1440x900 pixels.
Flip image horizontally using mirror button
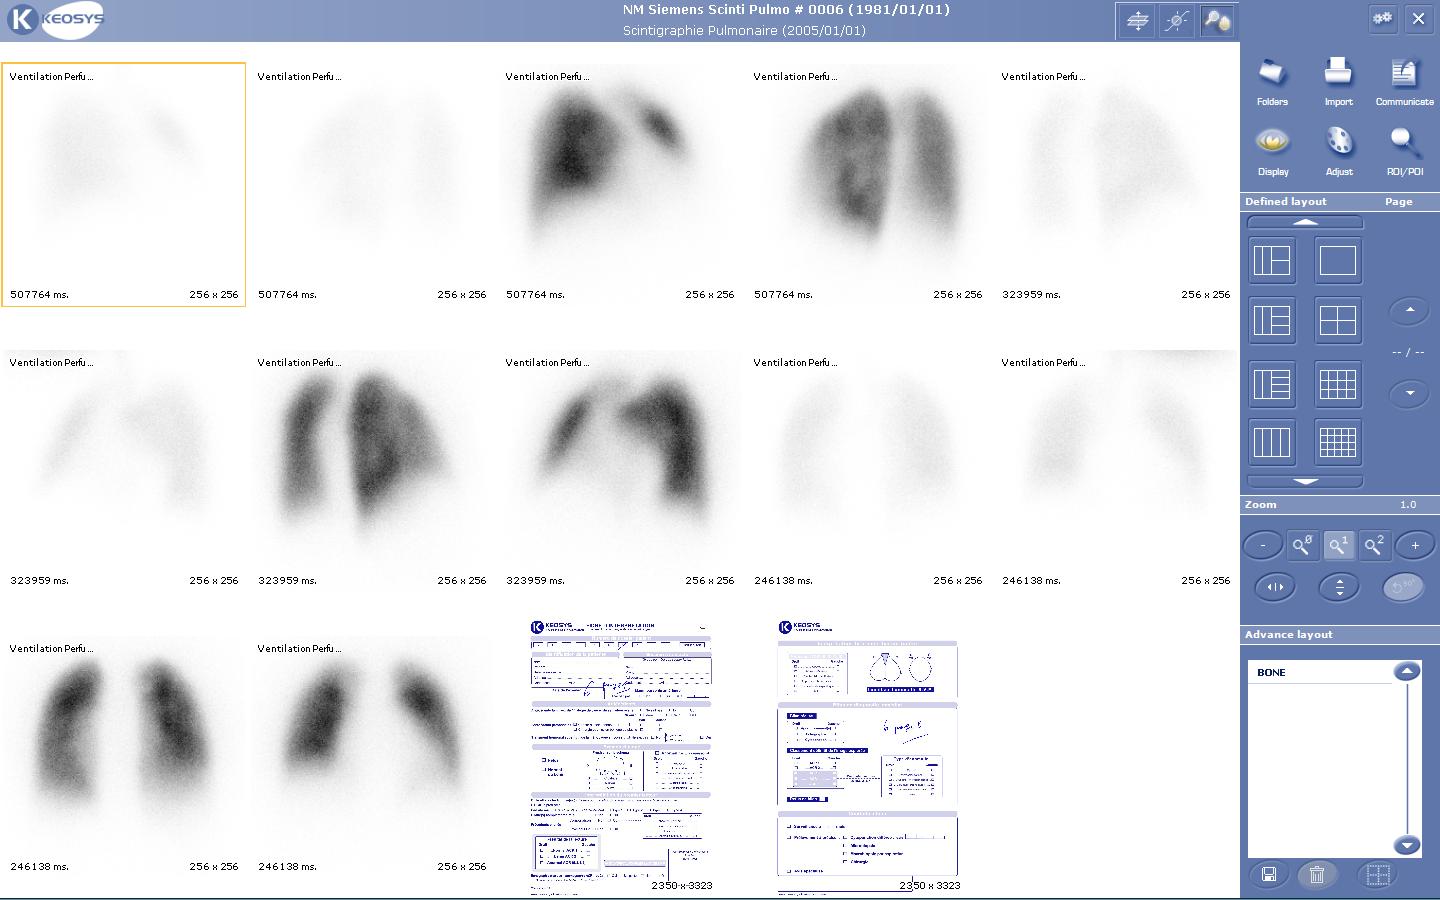(x=1275, y=587)
